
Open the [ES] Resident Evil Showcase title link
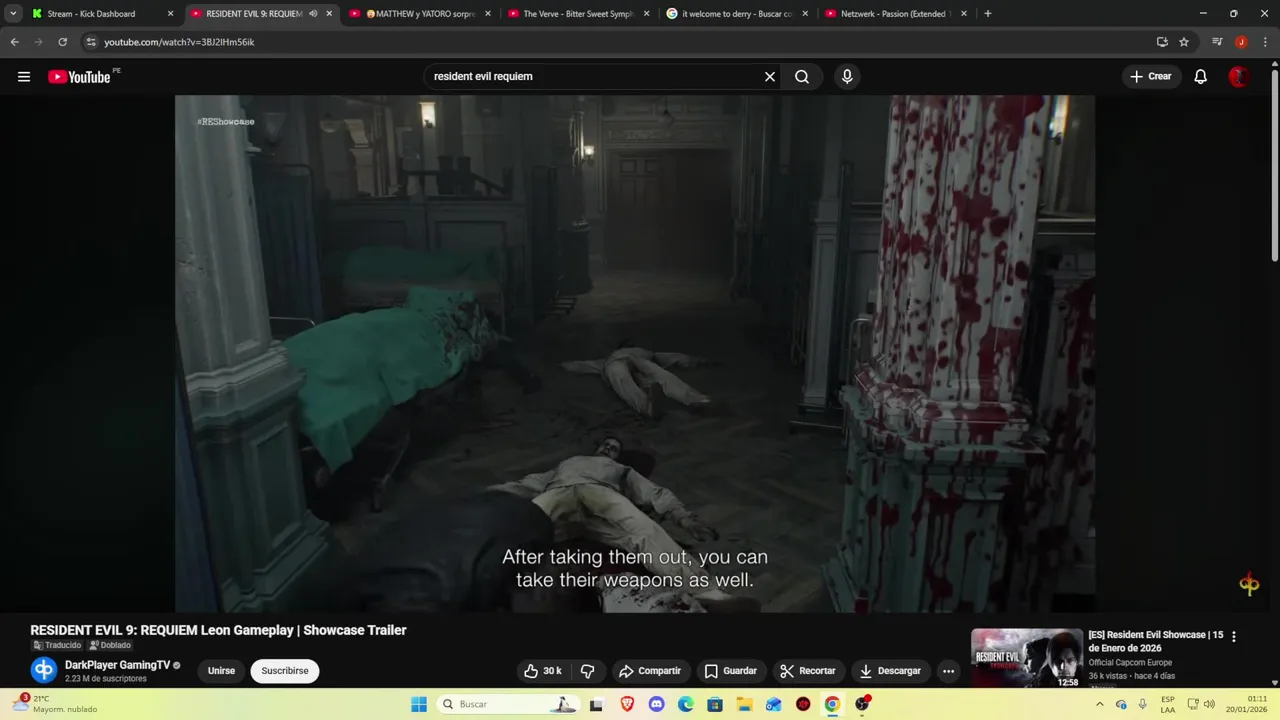pyautogui.click(x=1155, y=641)
